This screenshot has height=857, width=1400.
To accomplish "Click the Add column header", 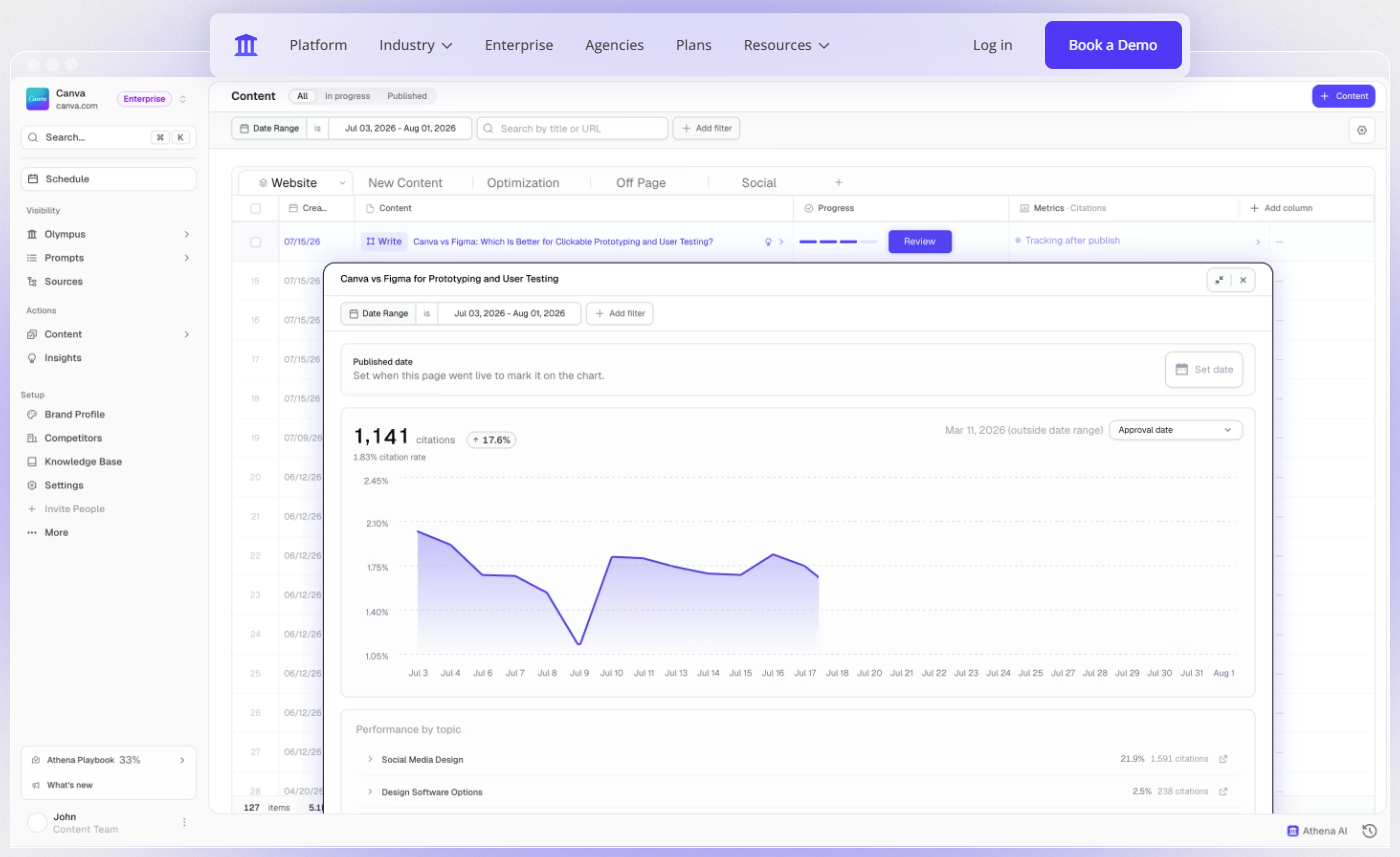I will 1281,208.
